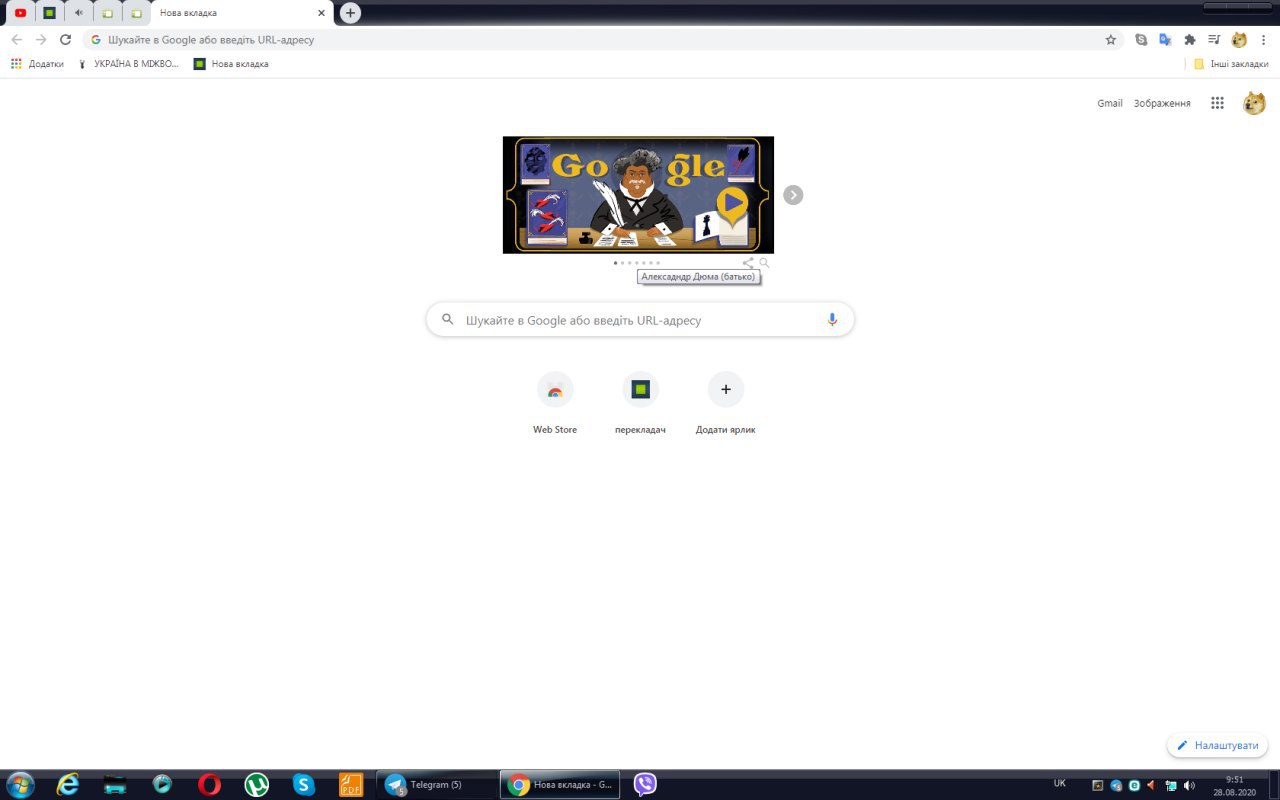1280x800 pixels.
Task: Open Viber from the taskbar
Action: [x=645, y=785]
